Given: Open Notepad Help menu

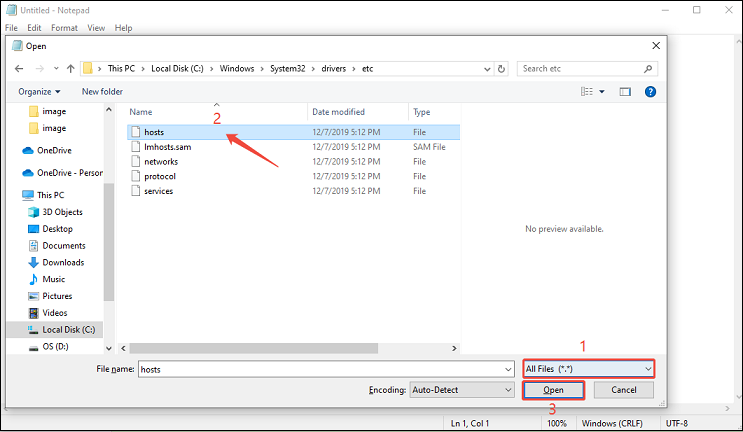Looking at the screenshot, I should 123,28.
